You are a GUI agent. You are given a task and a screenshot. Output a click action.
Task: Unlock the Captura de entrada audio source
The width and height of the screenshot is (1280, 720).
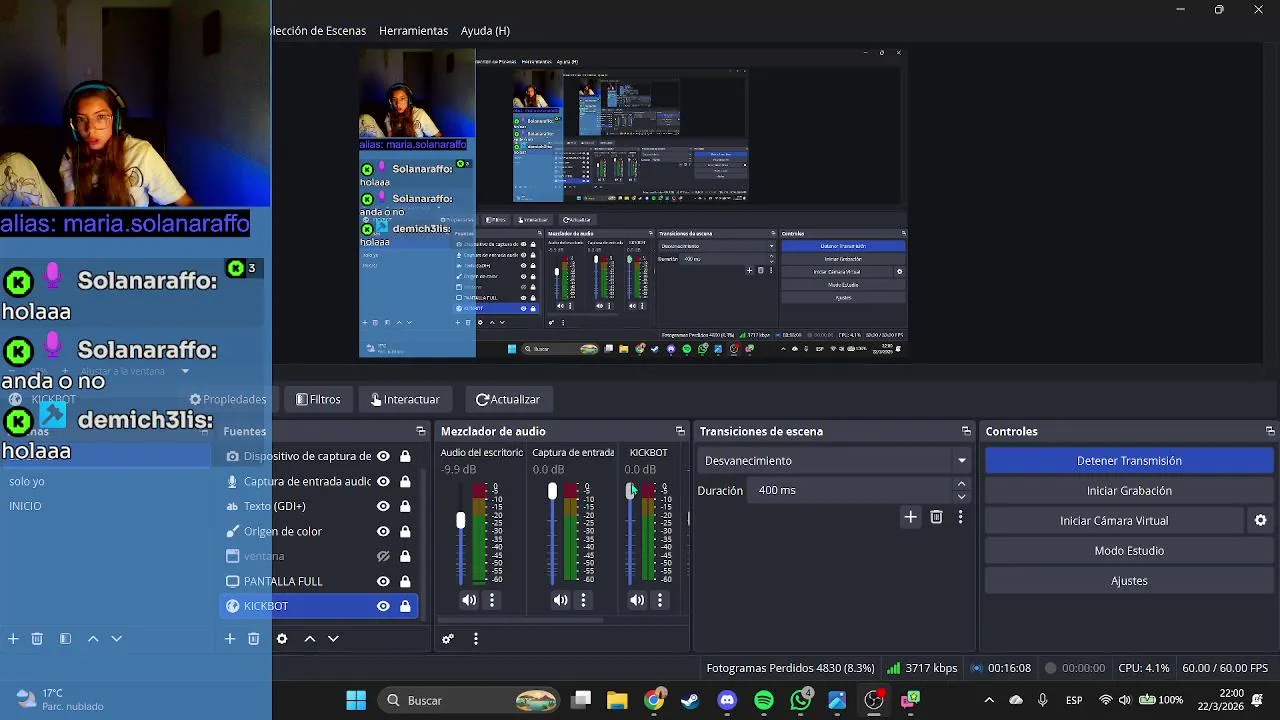[405, 481]
